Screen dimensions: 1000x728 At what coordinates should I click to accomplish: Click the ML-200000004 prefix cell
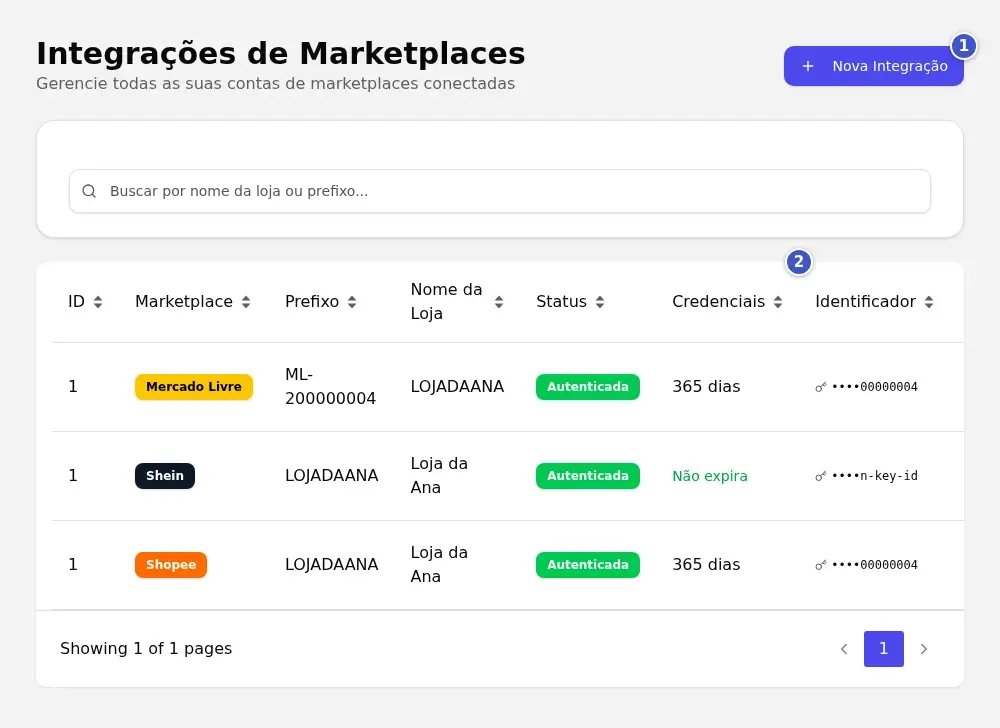coord(330,387)
